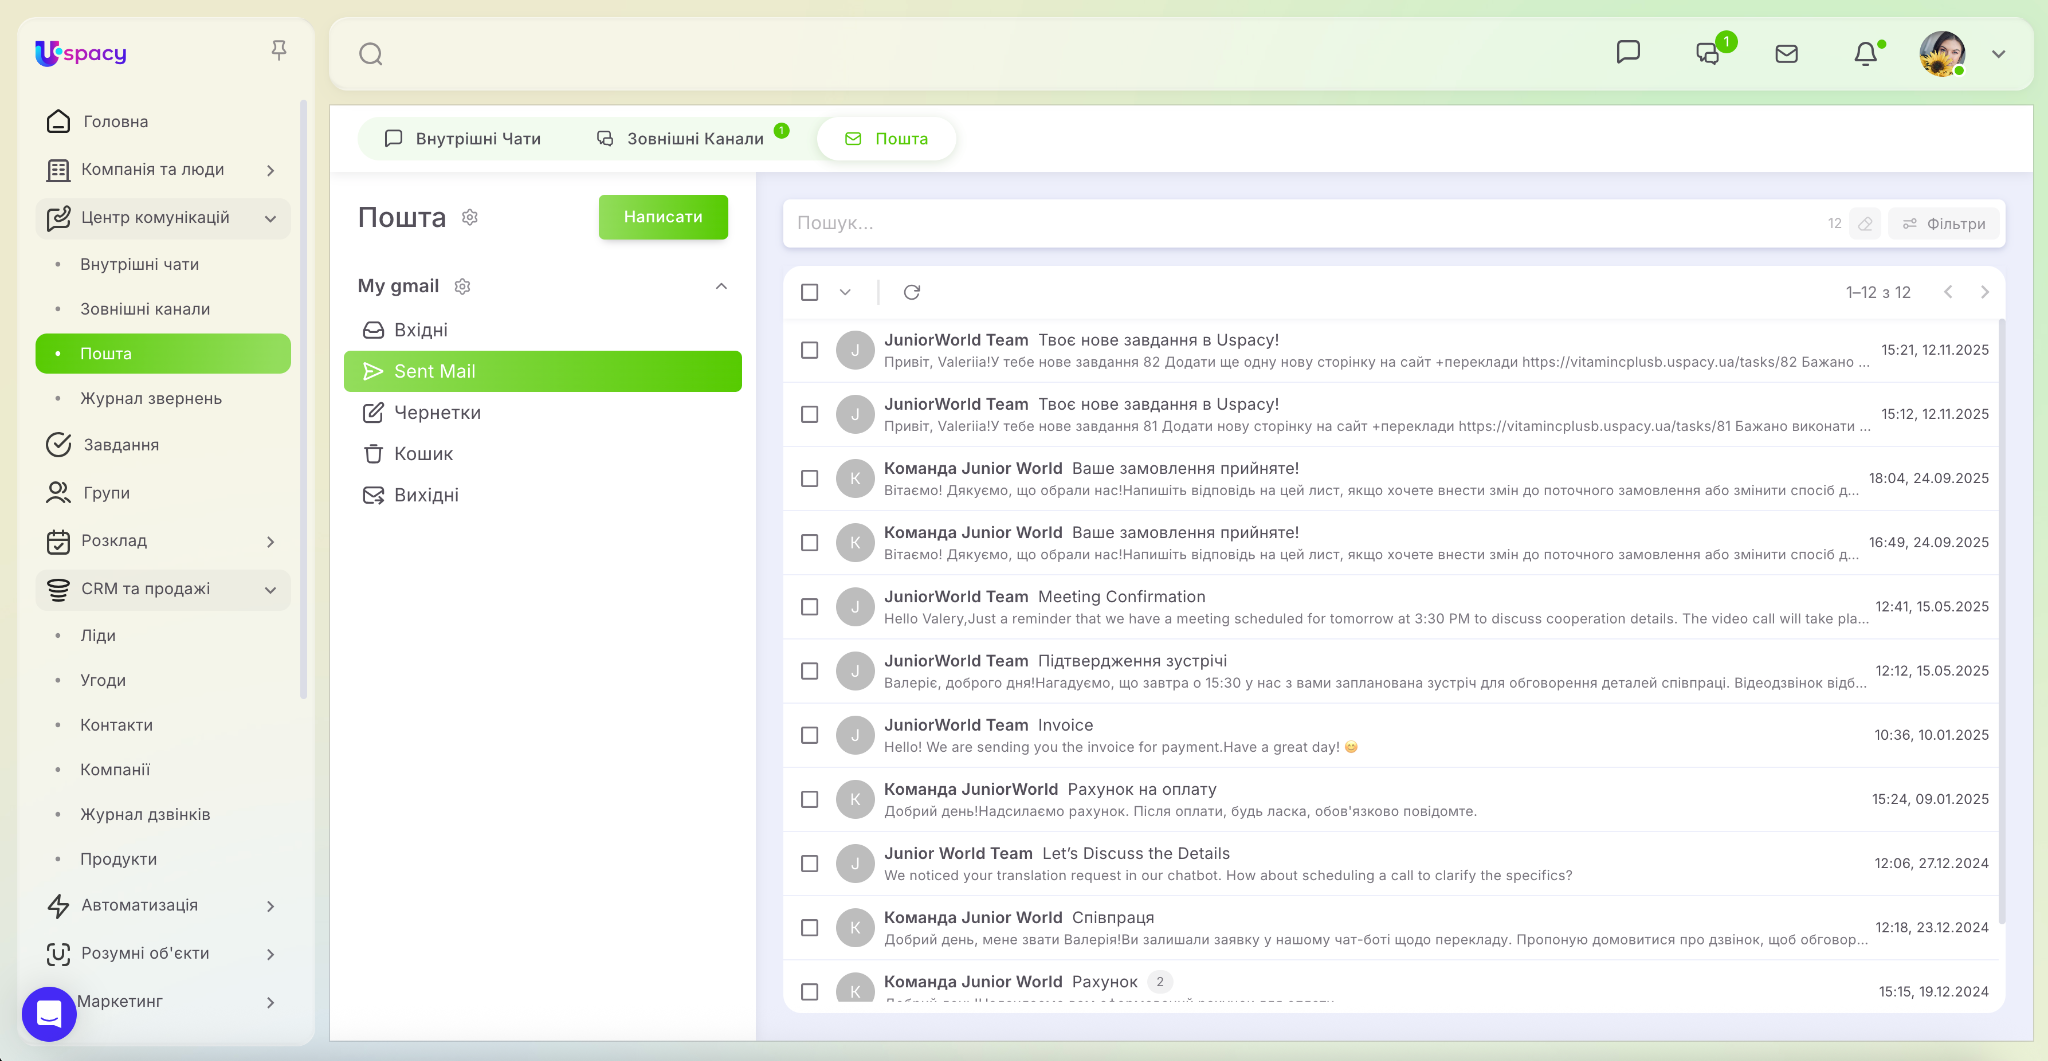Open the support chat bubble widget
The image size is (2048, 1061).
pos(49,1014)
